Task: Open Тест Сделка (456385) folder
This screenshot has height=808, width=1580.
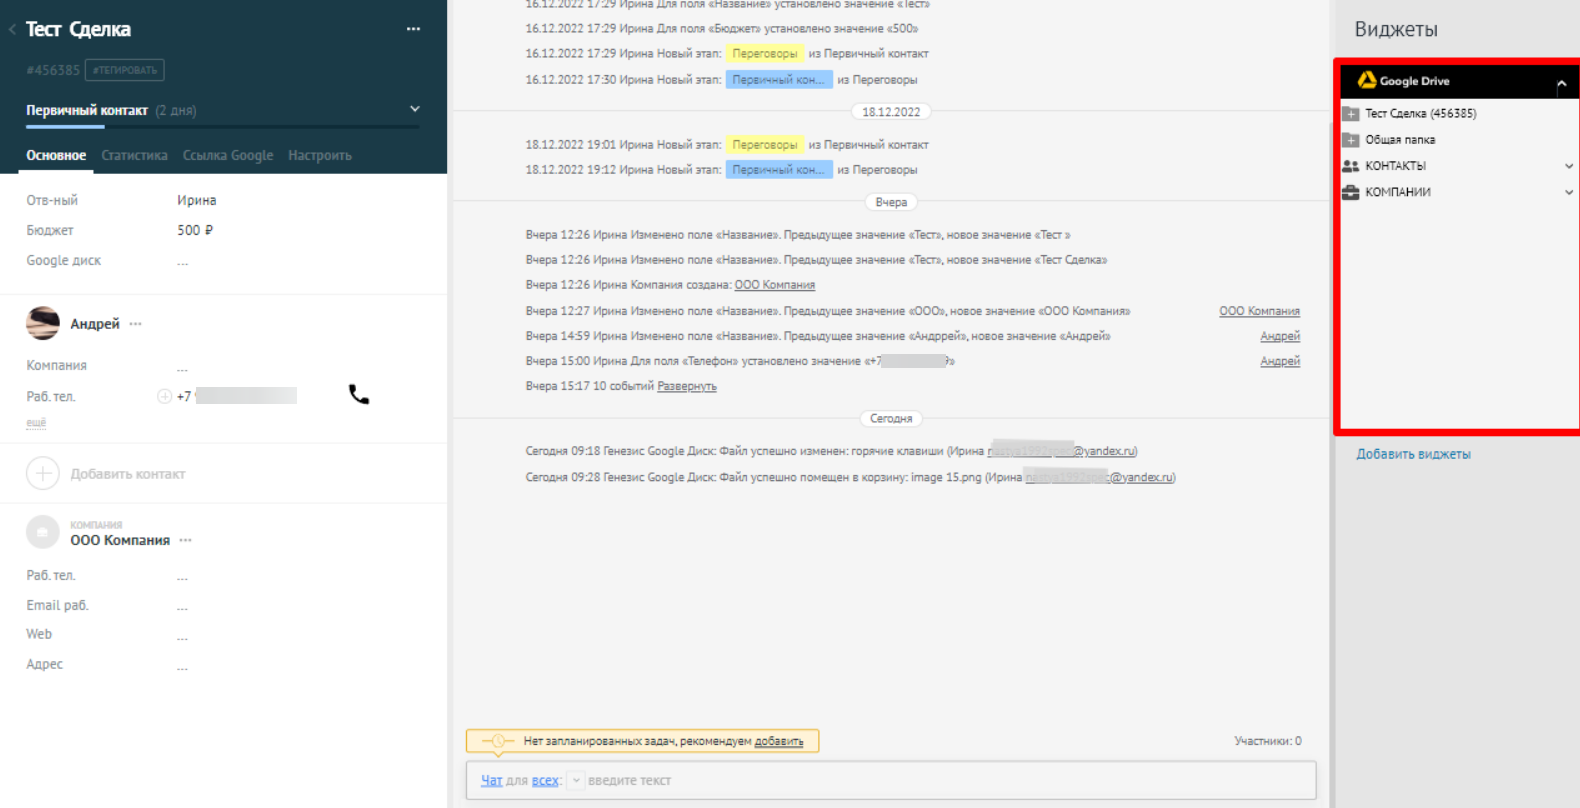Action: click(x=1421, y=113)
